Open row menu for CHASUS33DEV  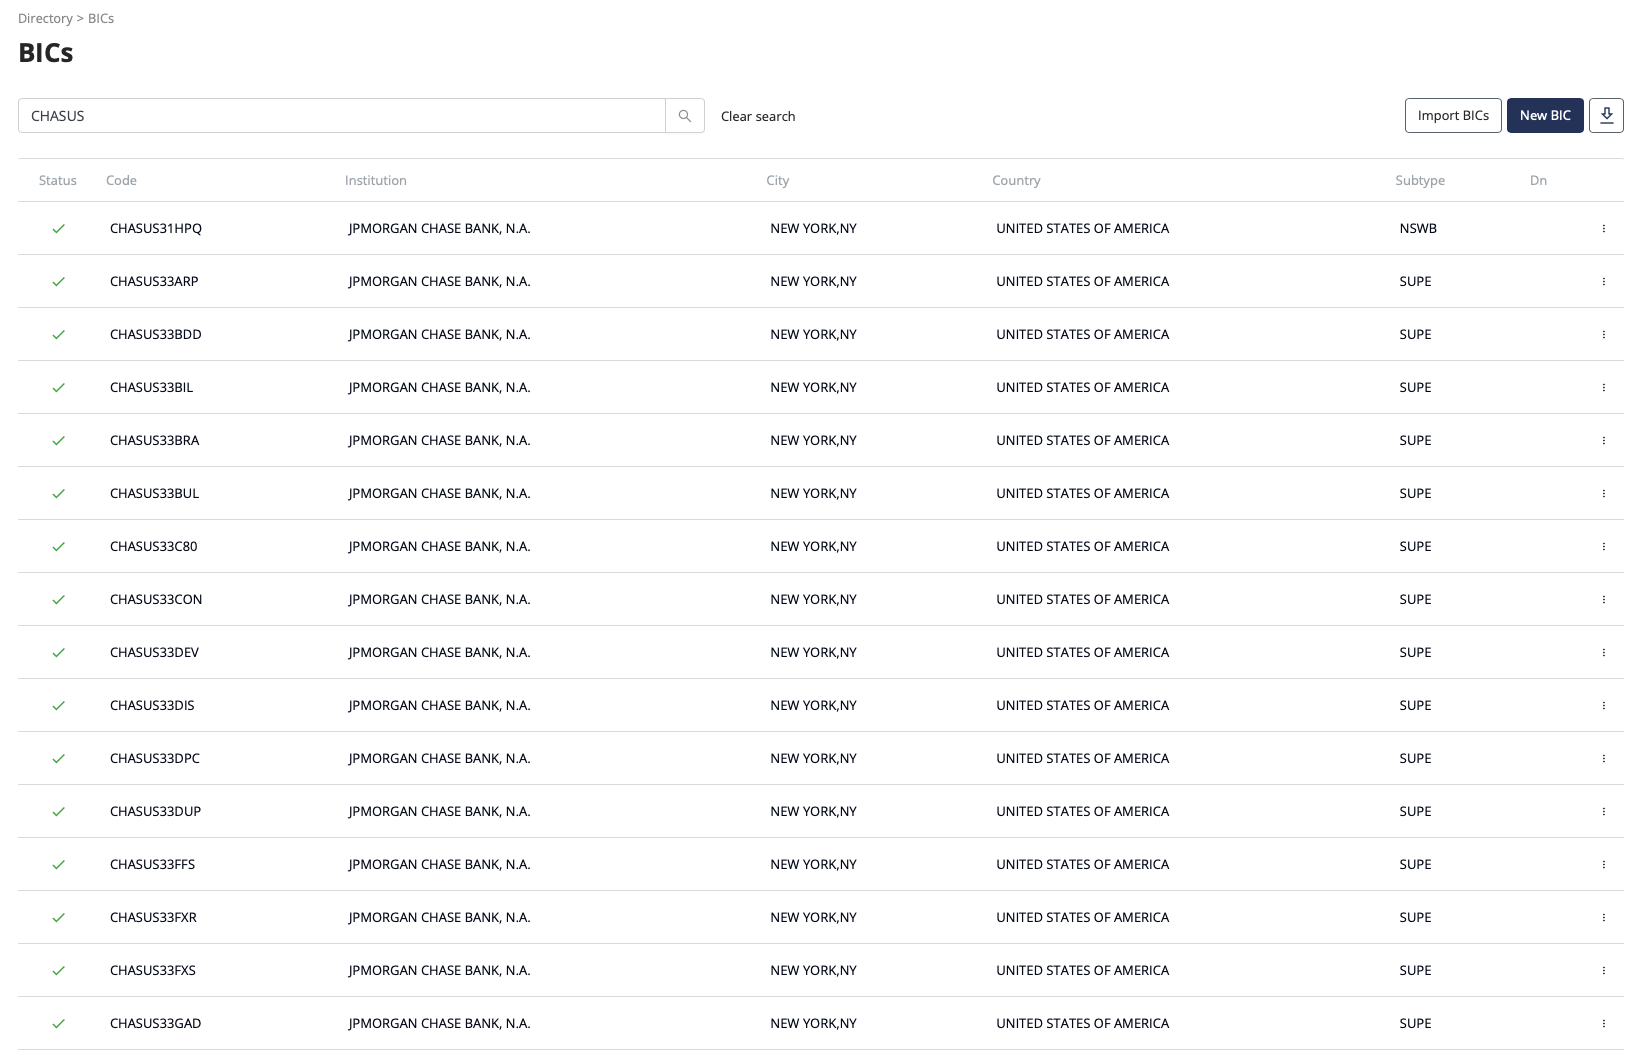tap(1604, 653)
